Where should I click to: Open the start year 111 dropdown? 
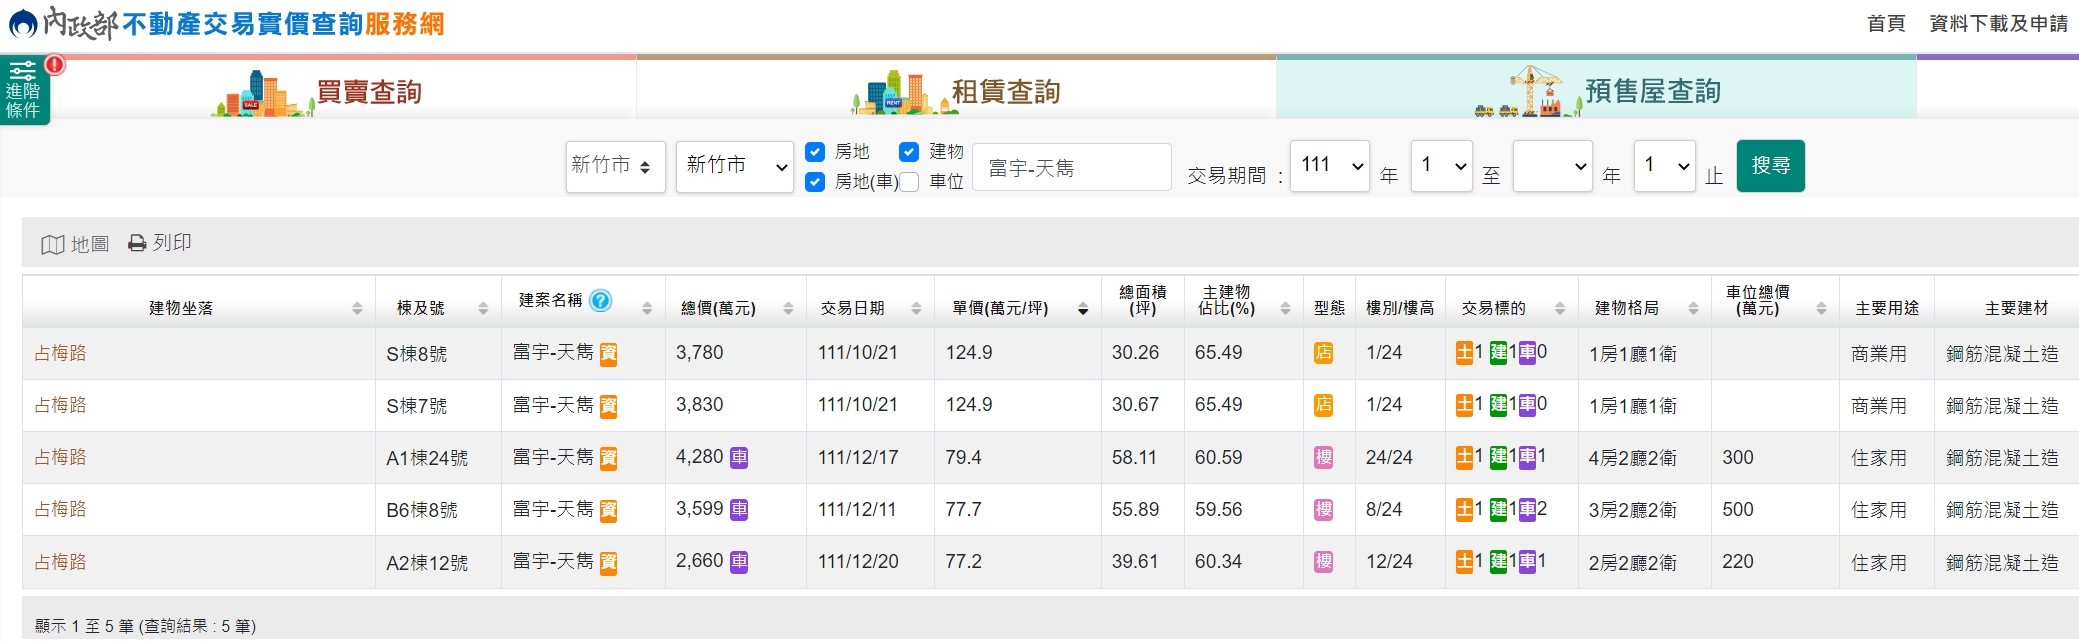(x=1330, y=166)
